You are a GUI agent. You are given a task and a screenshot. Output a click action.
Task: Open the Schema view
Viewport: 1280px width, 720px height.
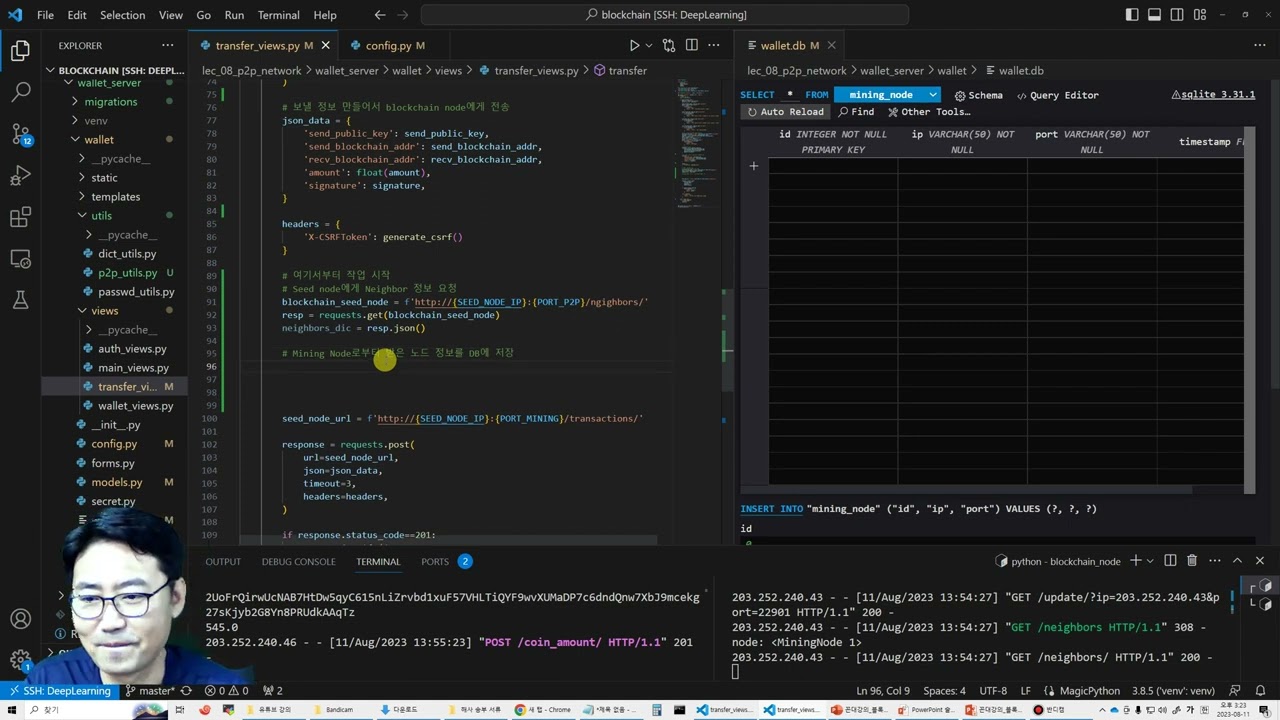pyautogui.click(x=978, y=95)
